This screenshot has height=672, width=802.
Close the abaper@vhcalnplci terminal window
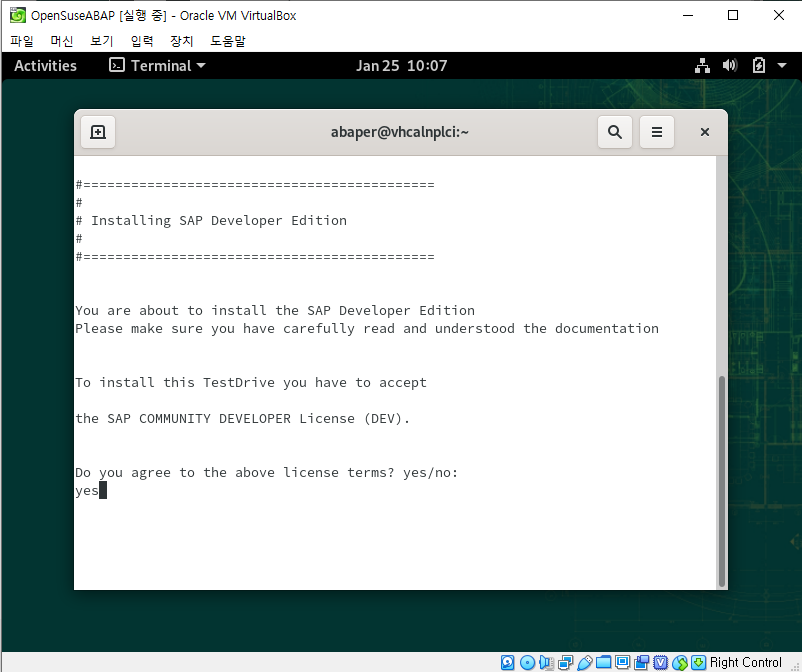704,132
